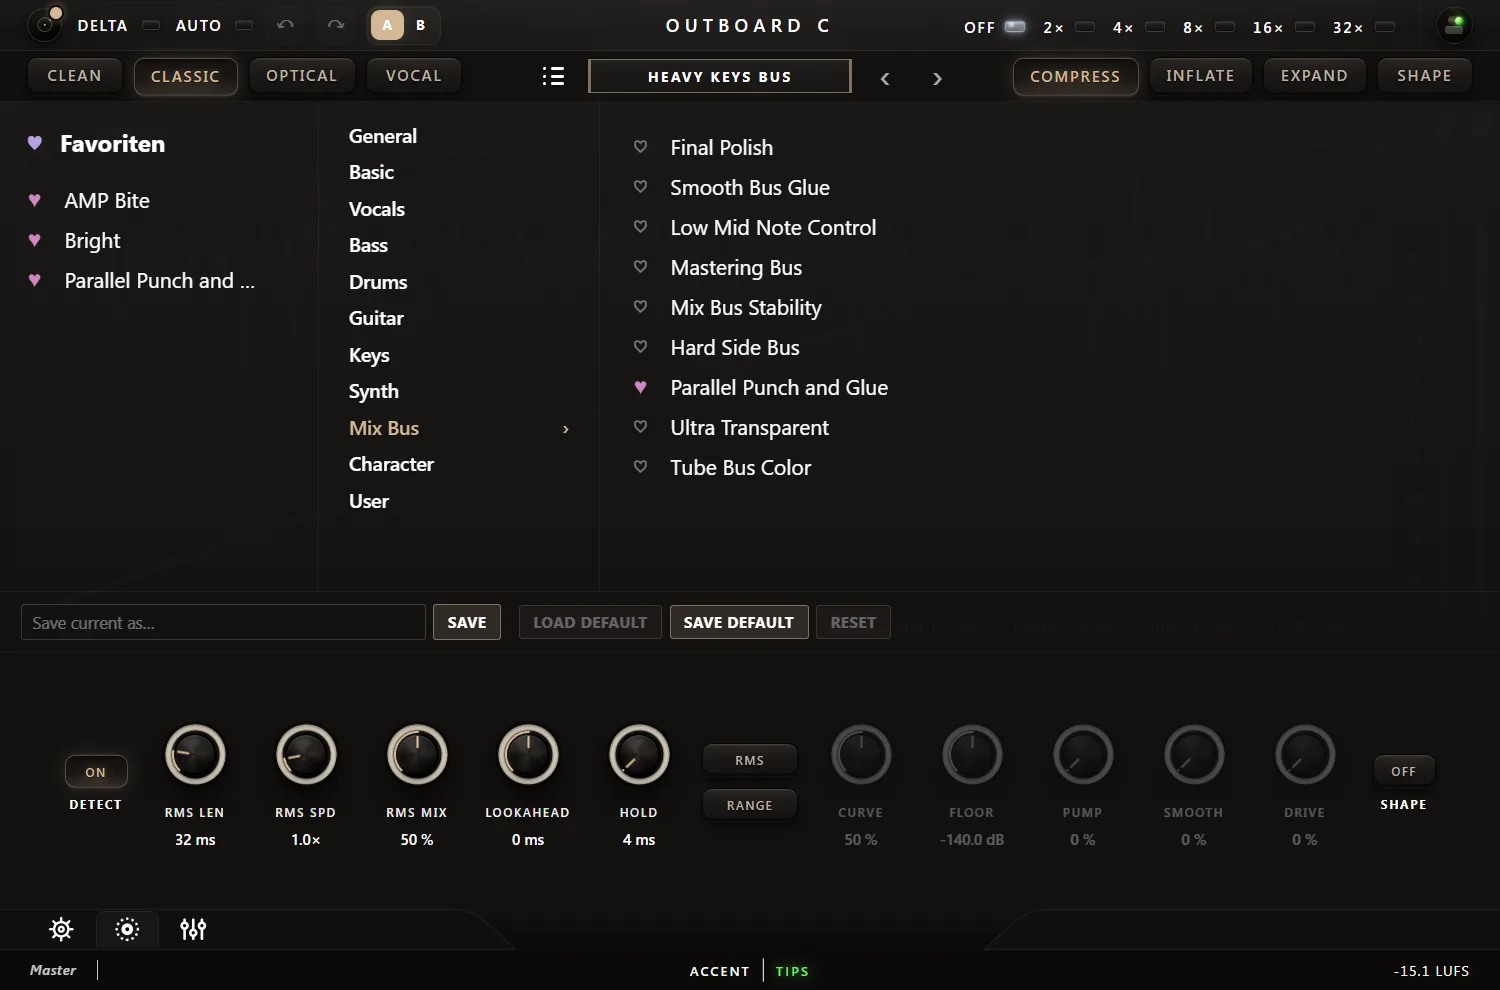Select the dotted-circle detection settings icon
The width and height of the screenshot is (1500, 990).
[x=127, y=929]
